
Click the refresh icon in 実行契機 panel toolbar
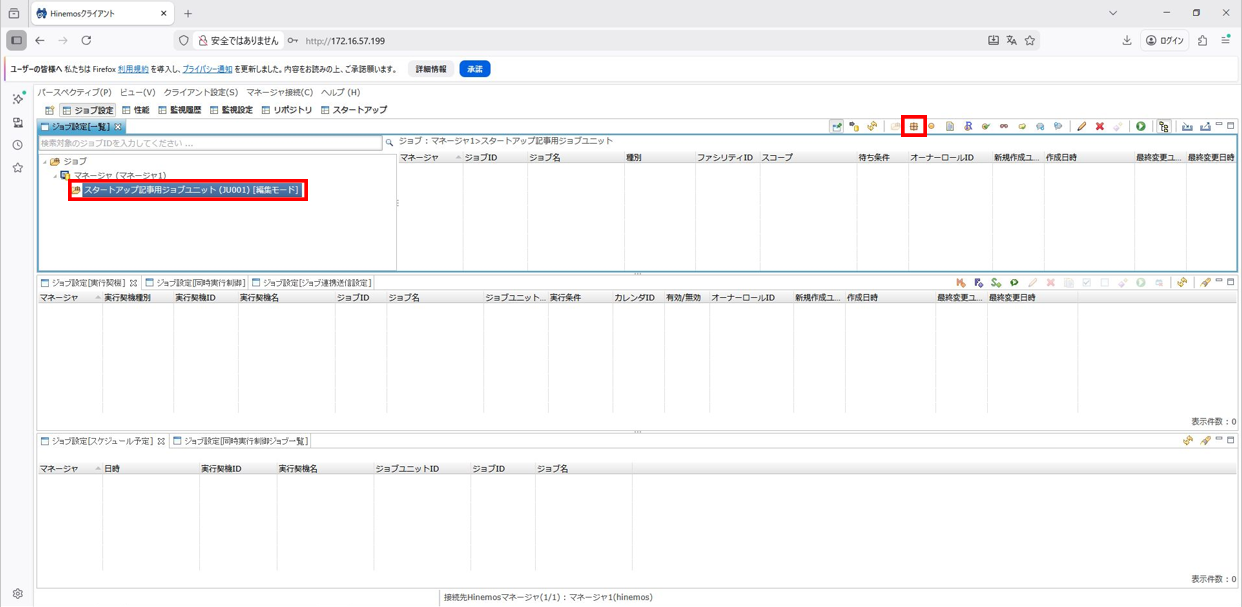pyautogui.click(x=1182, y=283)
